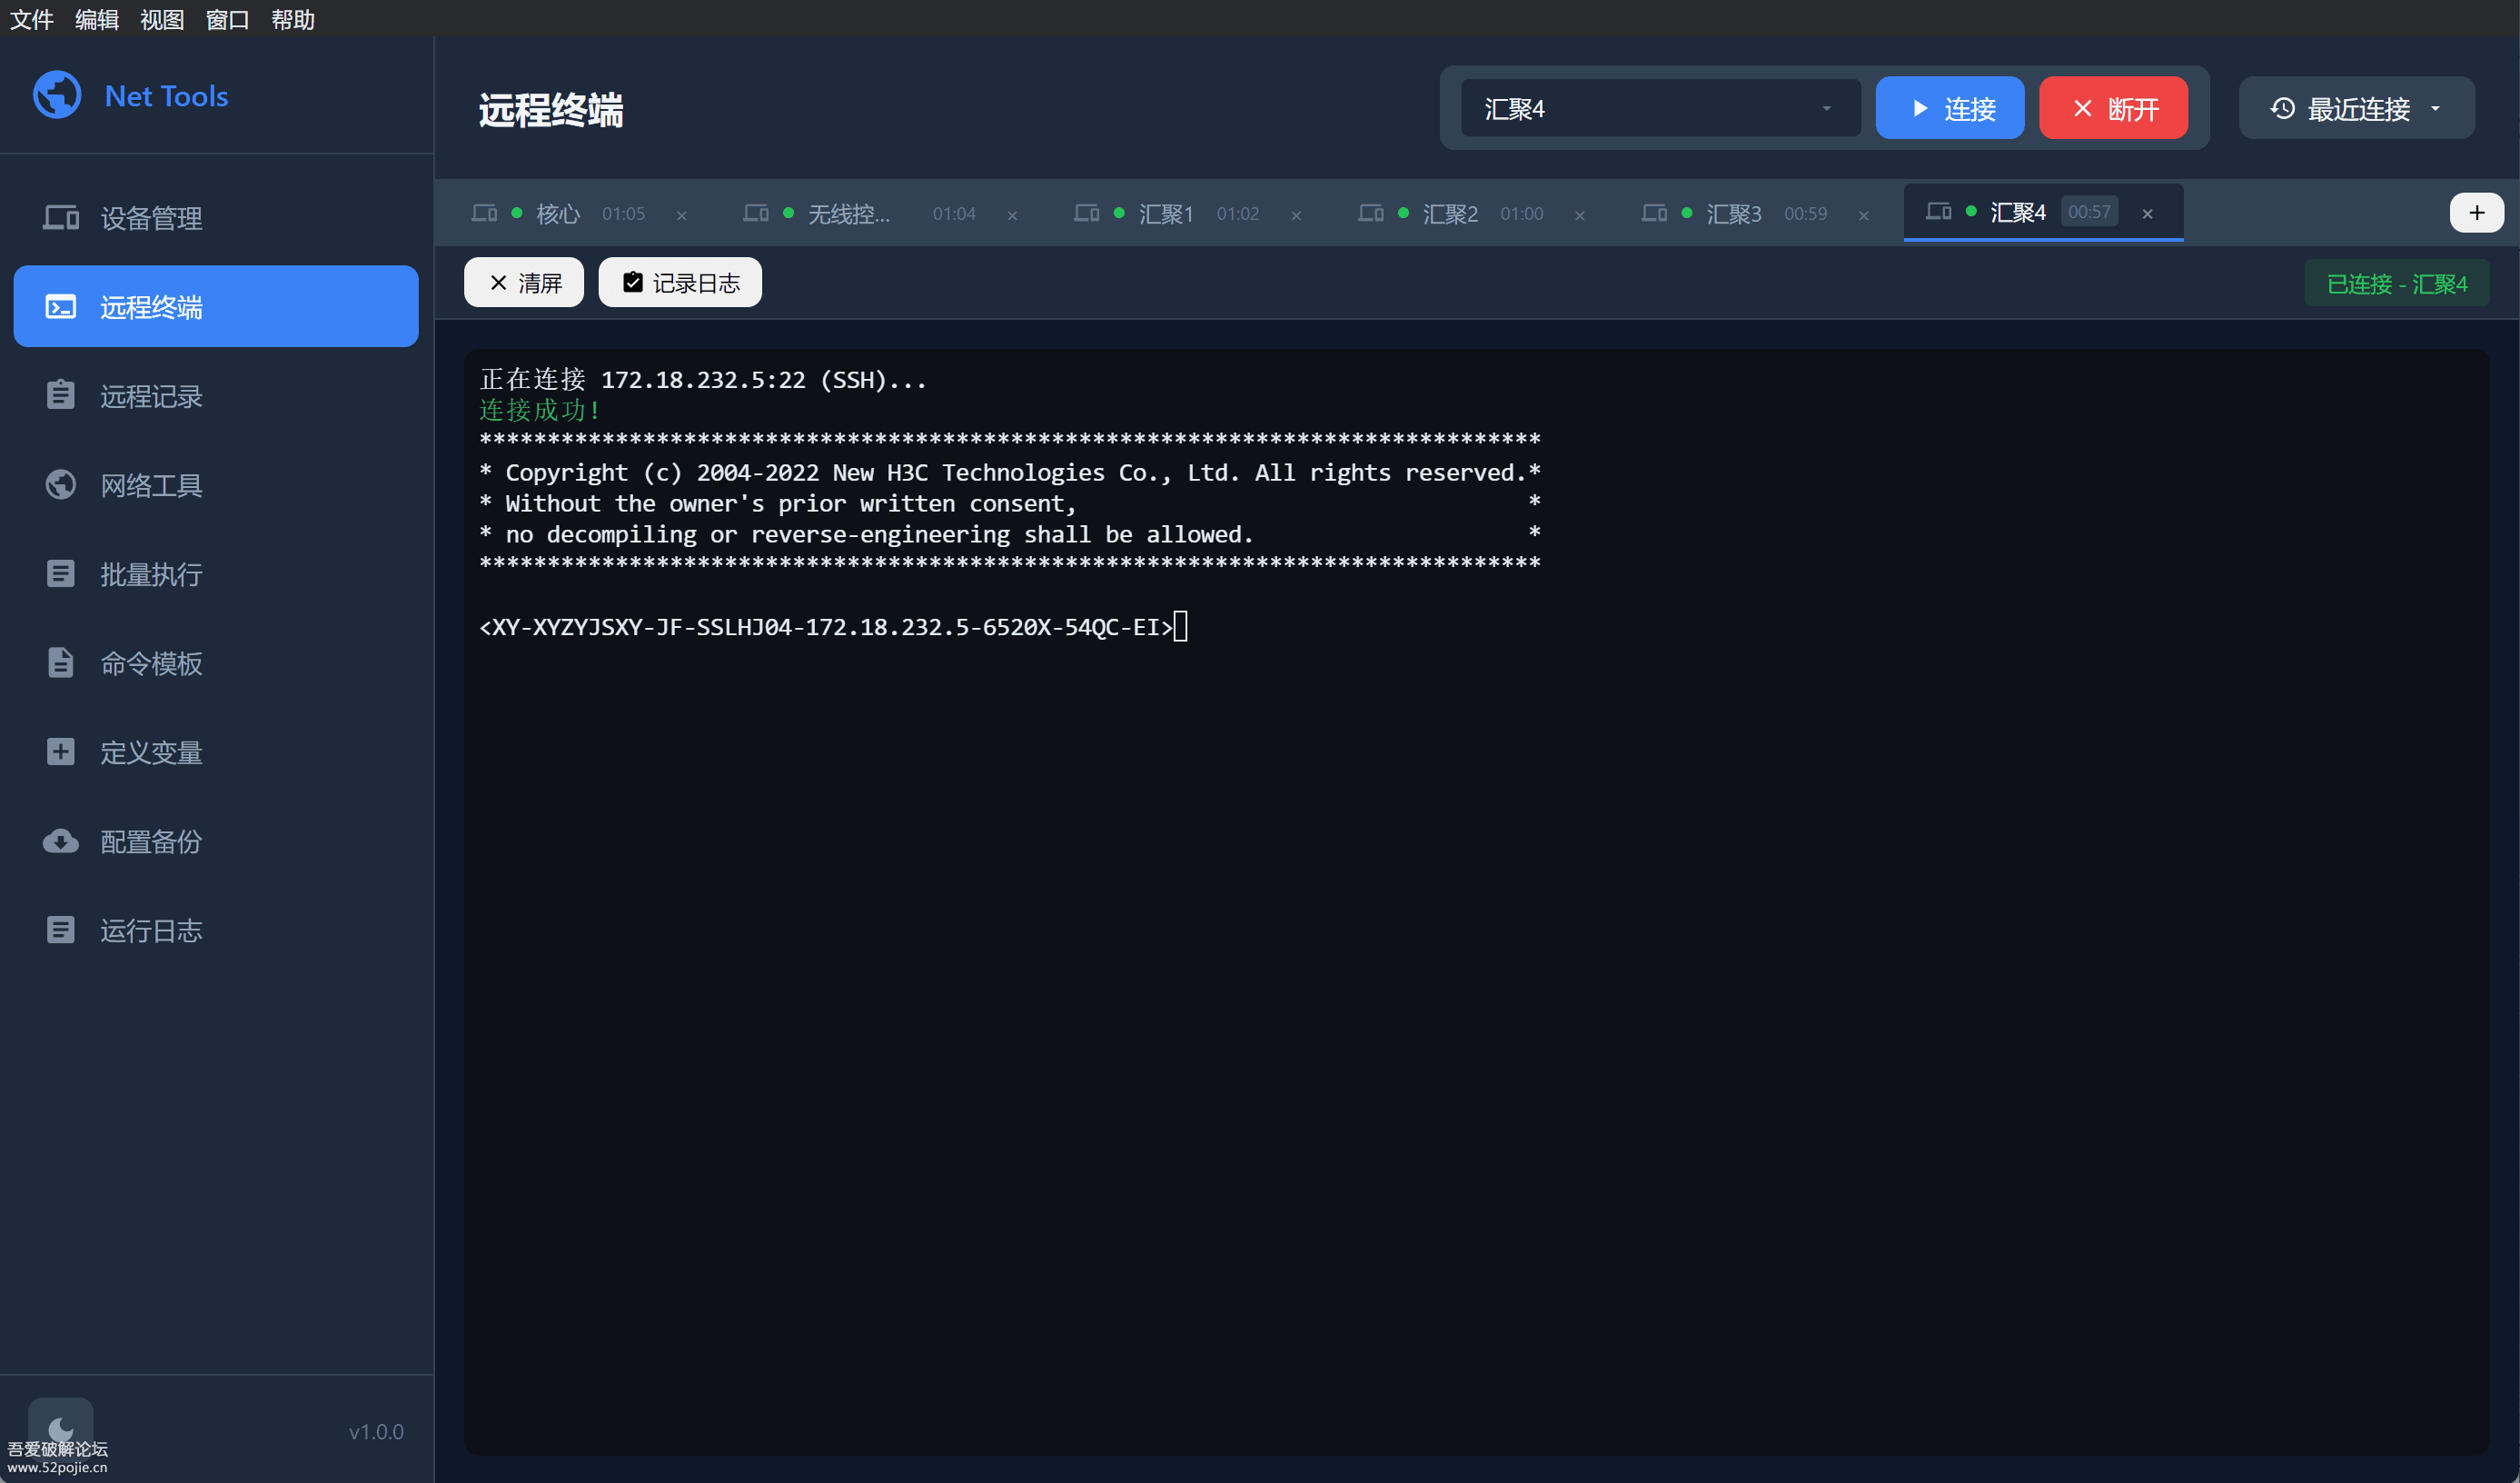Open the 配置备份 config backup panel
This screenshot has width=2520, height=1483.
[x=150, y=841]
